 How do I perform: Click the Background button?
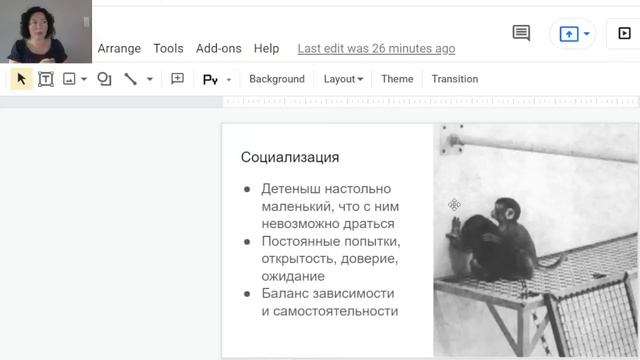(277, 79)
